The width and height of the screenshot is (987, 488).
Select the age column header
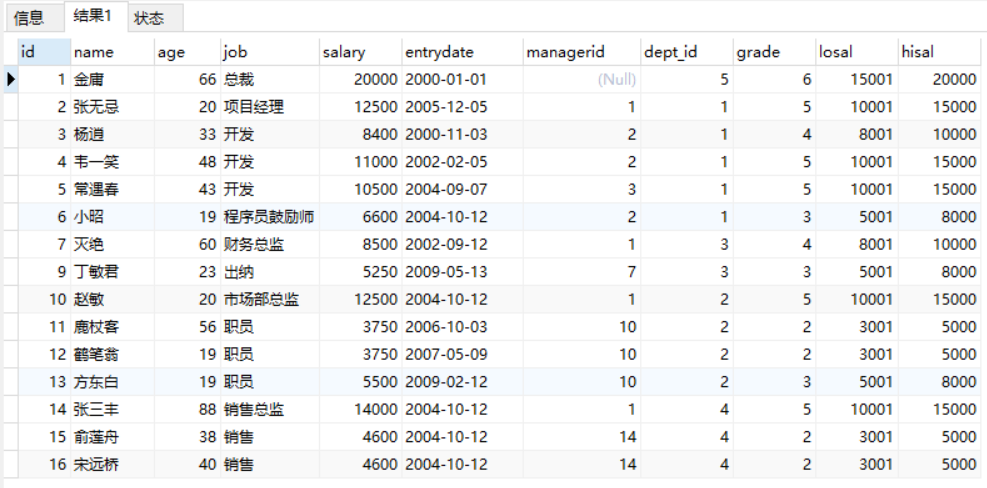(187, 52)
